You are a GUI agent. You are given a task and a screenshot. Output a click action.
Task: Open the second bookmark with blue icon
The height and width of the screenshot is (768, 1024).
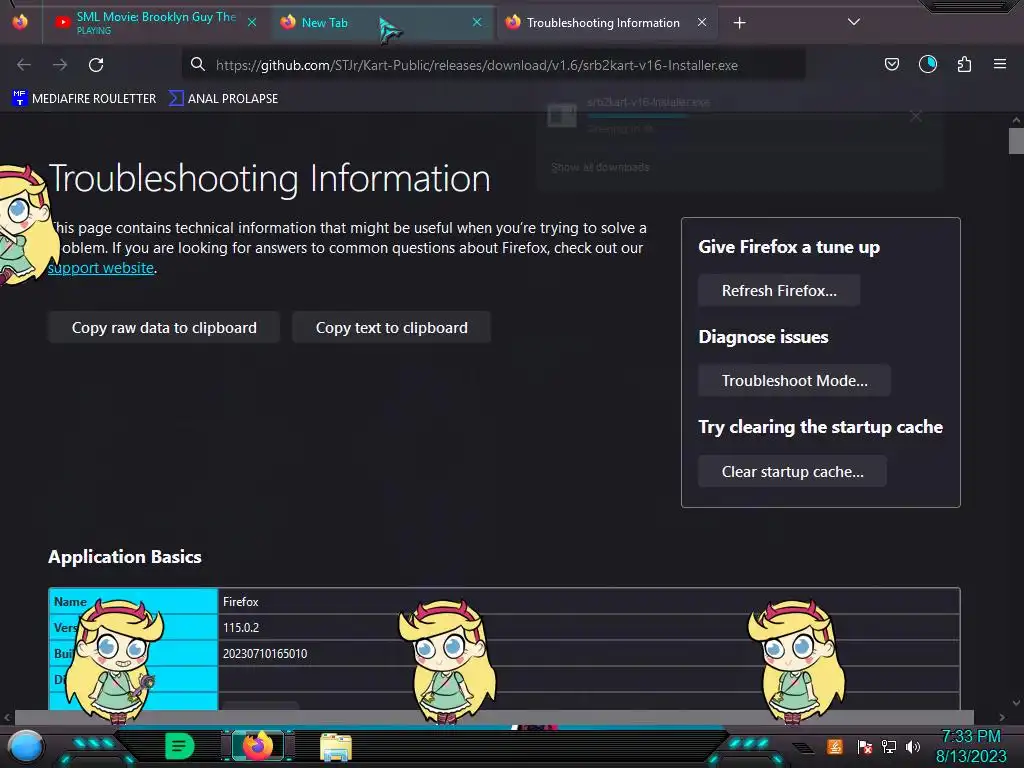click(223, 99)
